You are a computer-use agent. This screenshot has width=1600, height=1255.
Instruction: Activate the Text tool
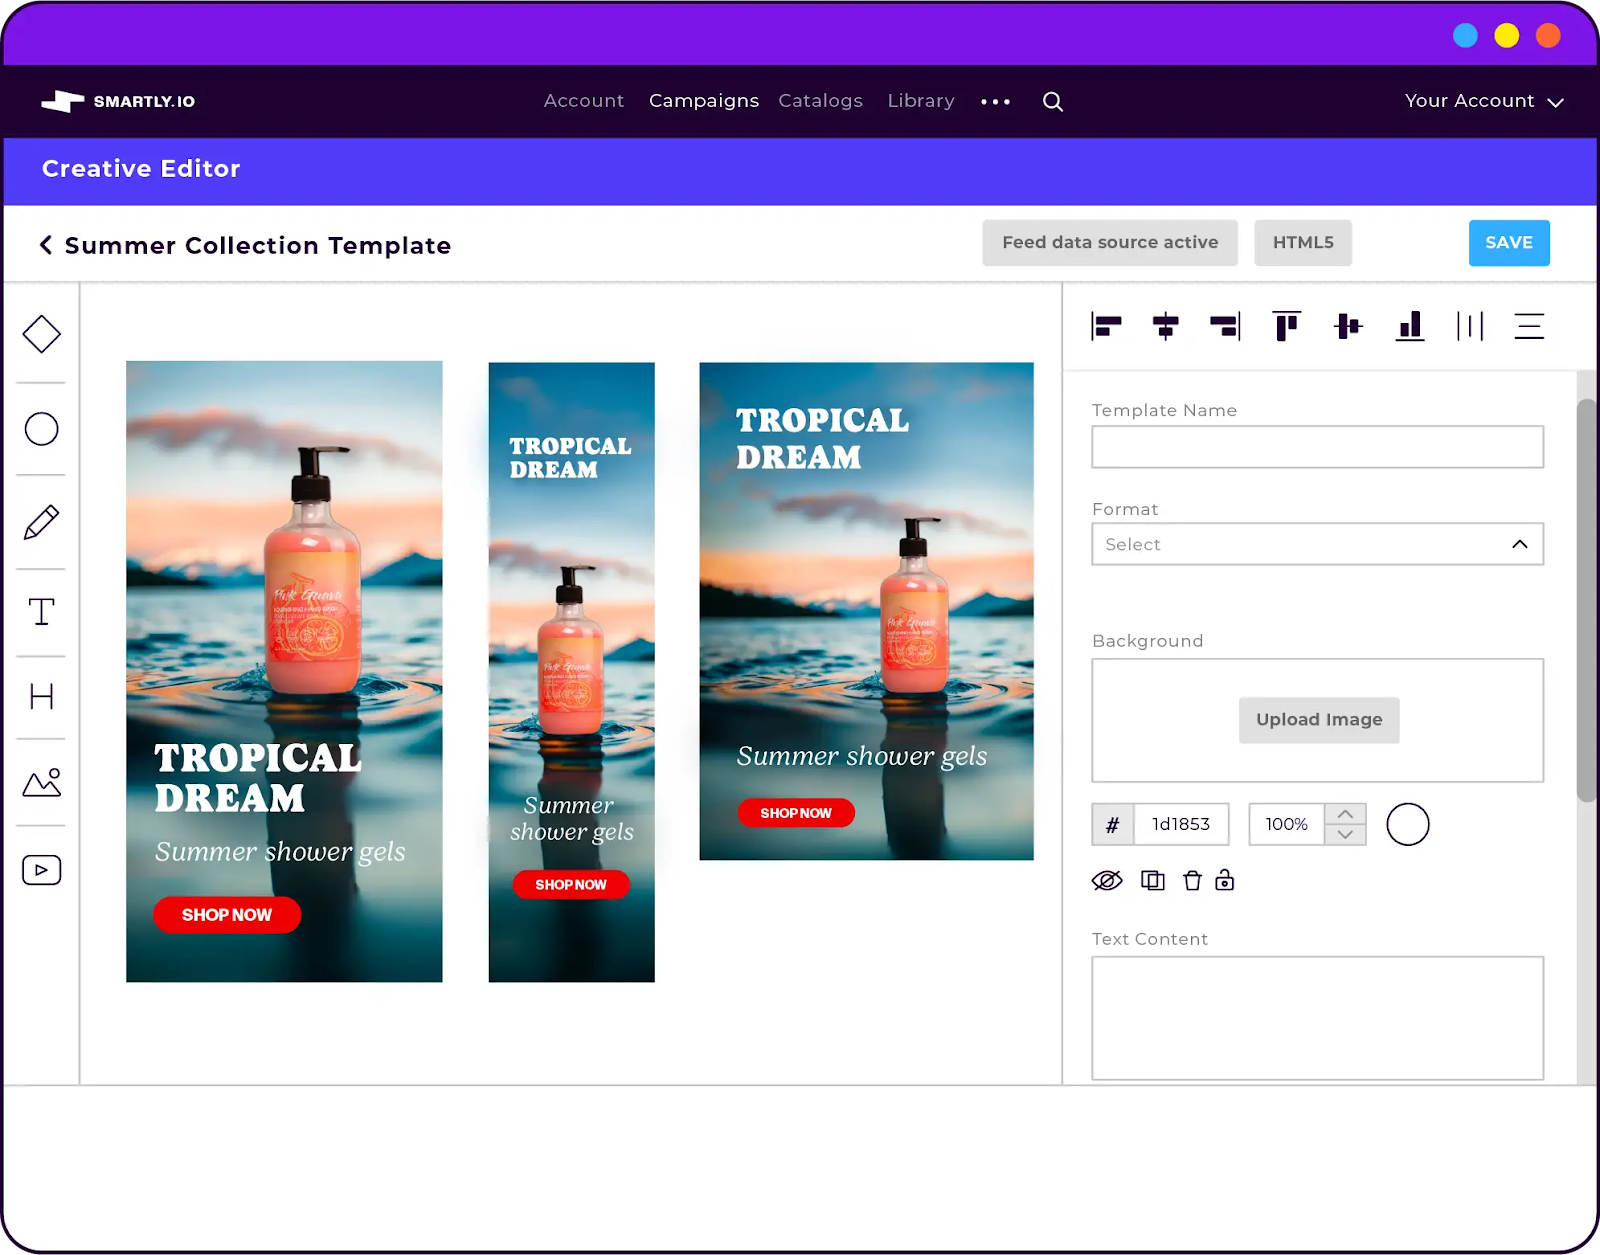(42, 611)
